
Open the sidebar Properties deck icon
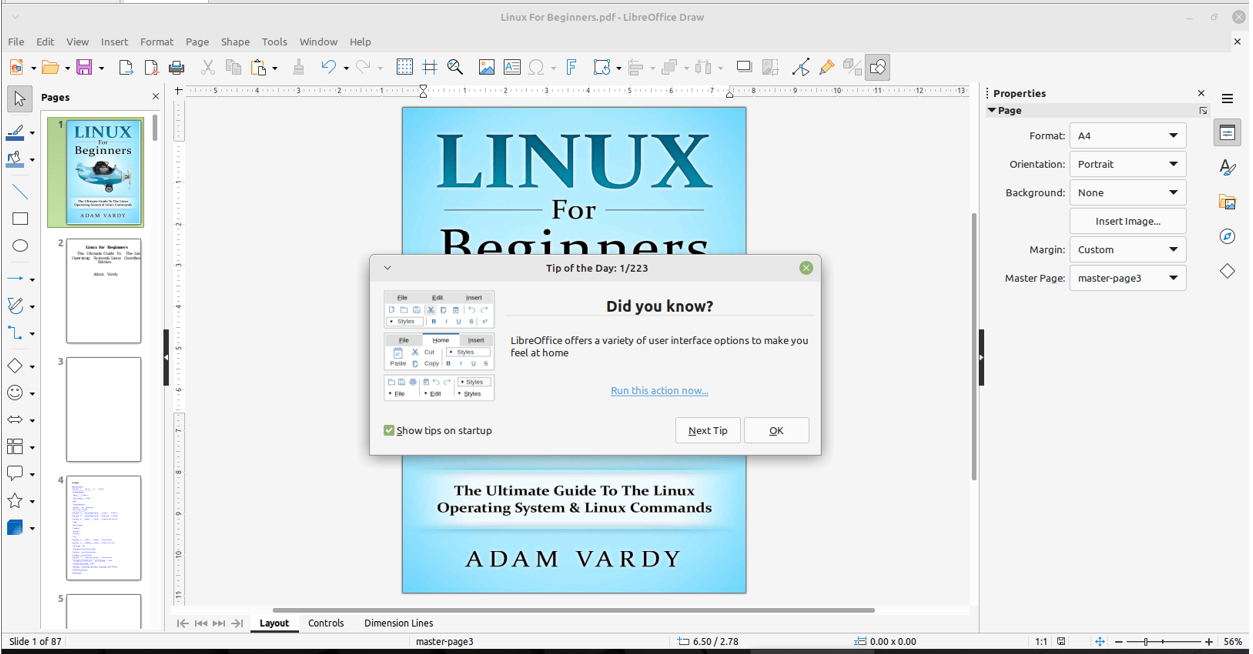pyautogui.click(x=1227, y=133)
